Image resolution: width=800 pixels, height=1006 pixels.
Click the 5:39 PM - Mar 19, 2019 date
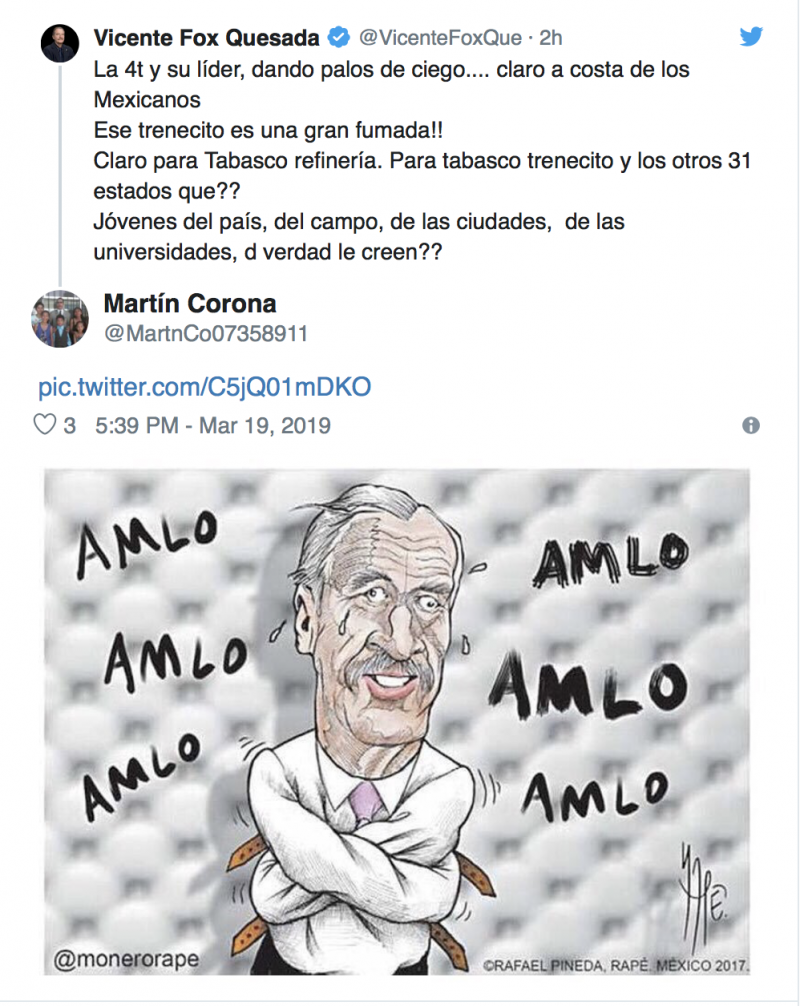(213, 425)
